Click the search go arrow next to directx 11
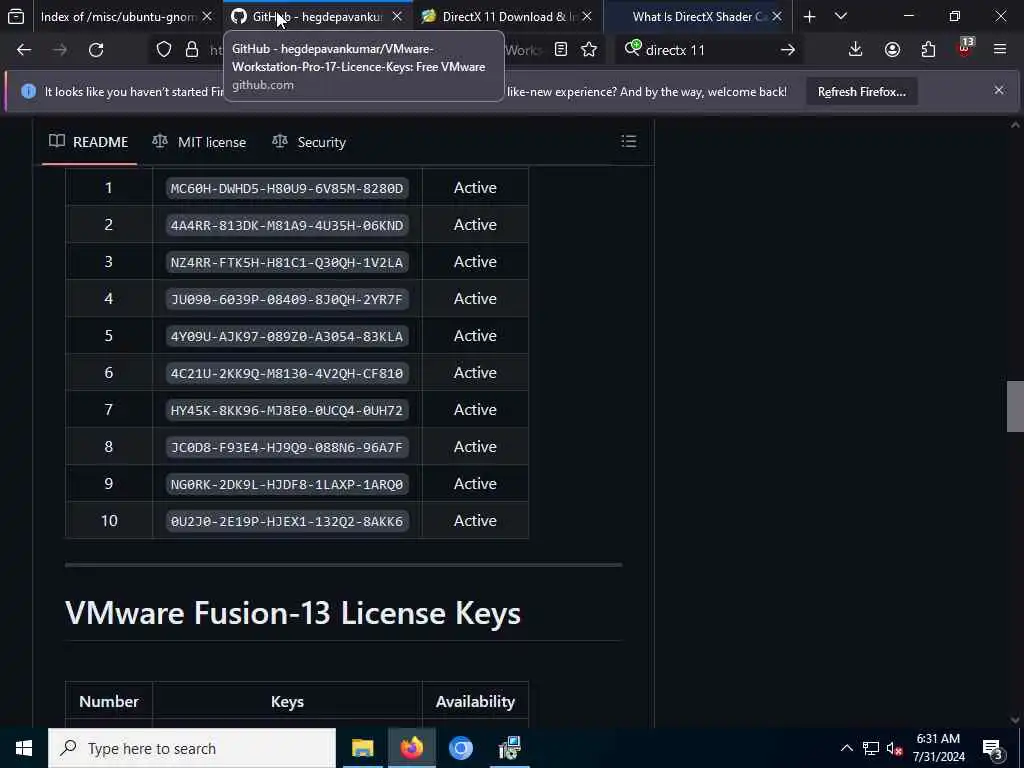Screen dimensions: 1024x768 pos(788,50)
